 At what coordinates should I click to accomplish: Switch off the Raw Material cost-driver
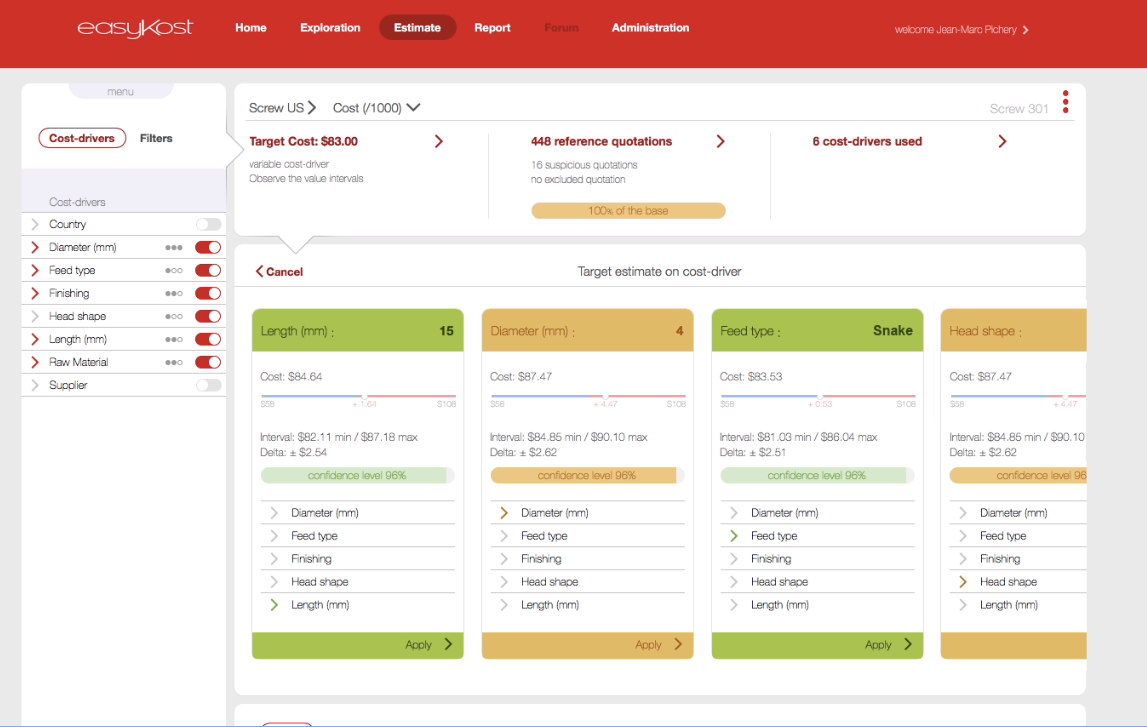point(208,362)
